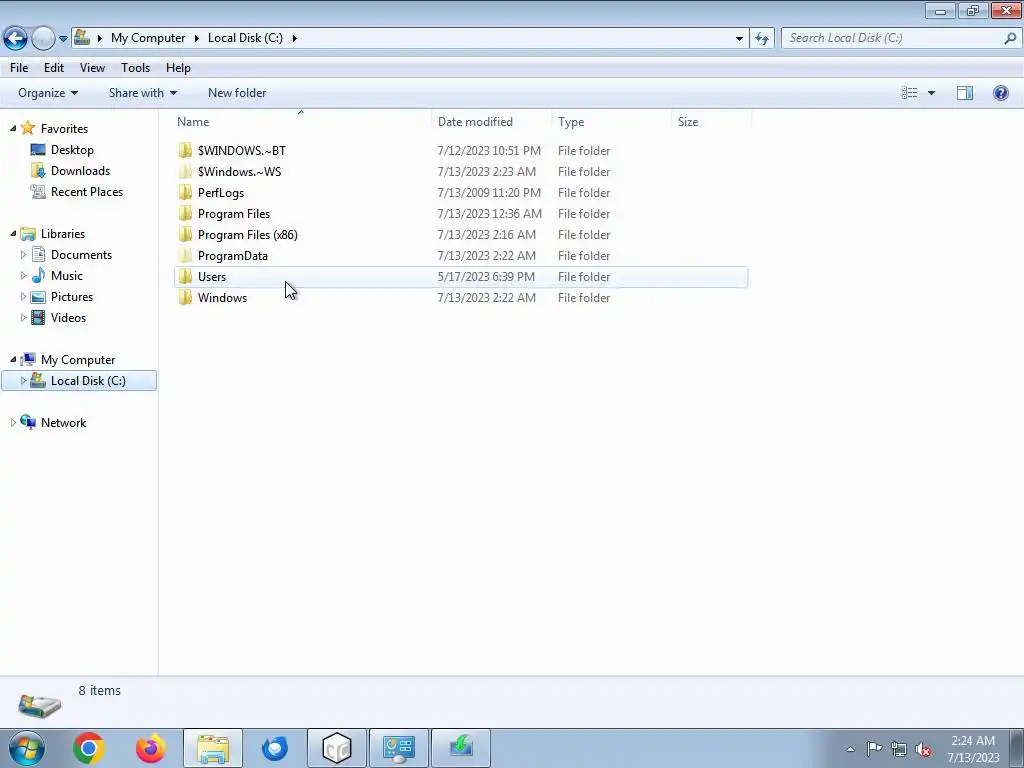Viewport: 1024px width, 768px height.
Task: Expand the Music library
Action: point(24,276)
